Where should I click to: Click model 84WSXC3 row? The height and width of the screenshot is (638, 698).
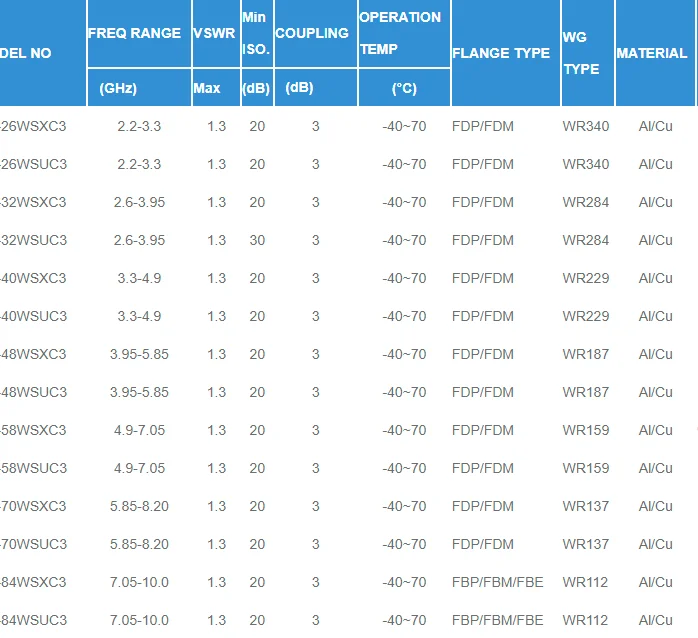pyautogui.click(x=33, y=582)
